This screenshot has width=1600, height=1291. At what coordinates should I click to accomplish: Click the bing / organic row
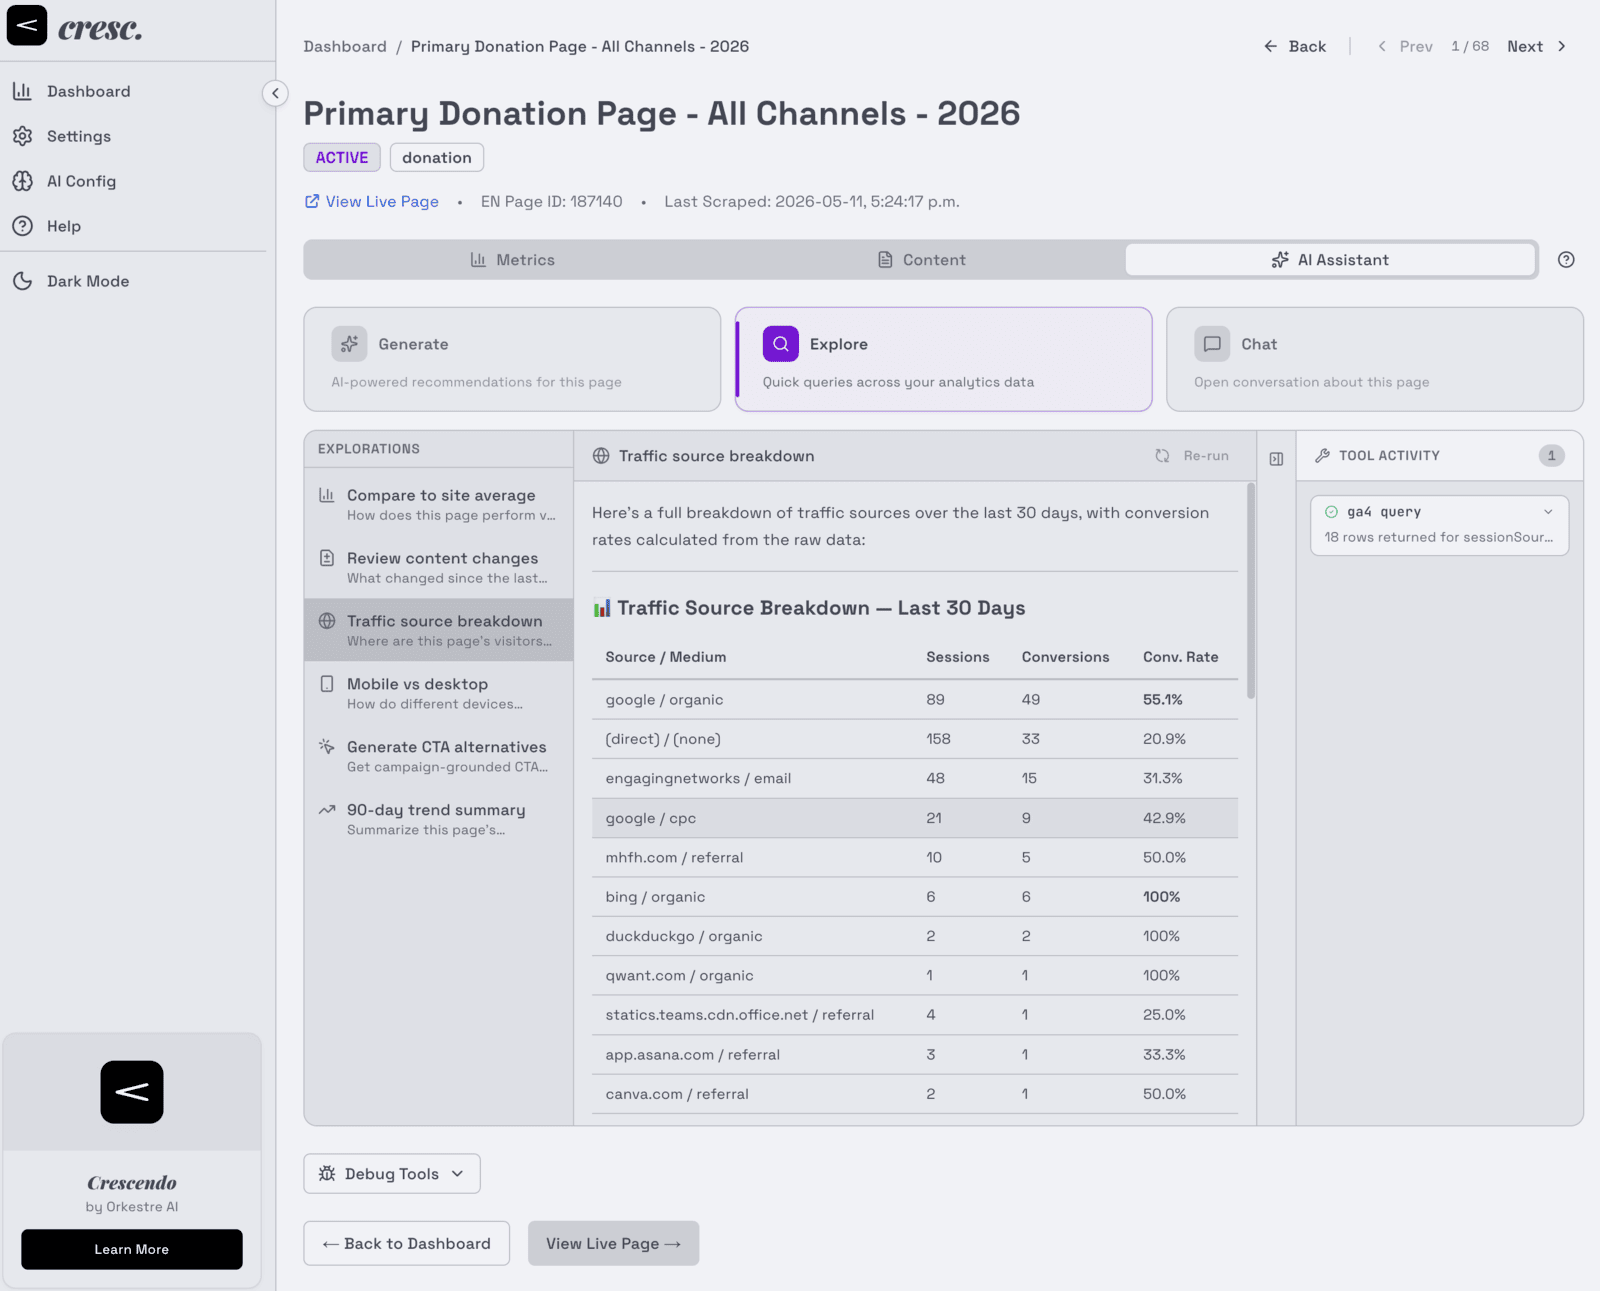[914, 897]
